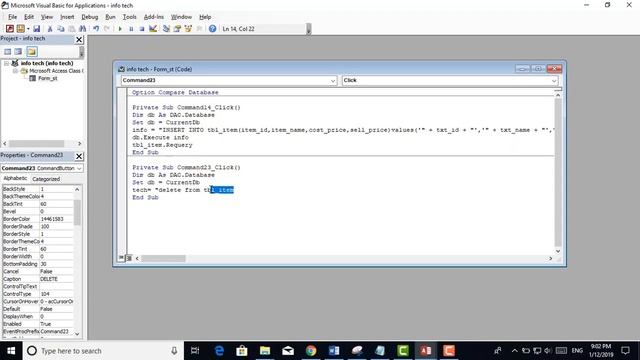
Task: Open the Tools menu
Action: [x=129, y=17]
